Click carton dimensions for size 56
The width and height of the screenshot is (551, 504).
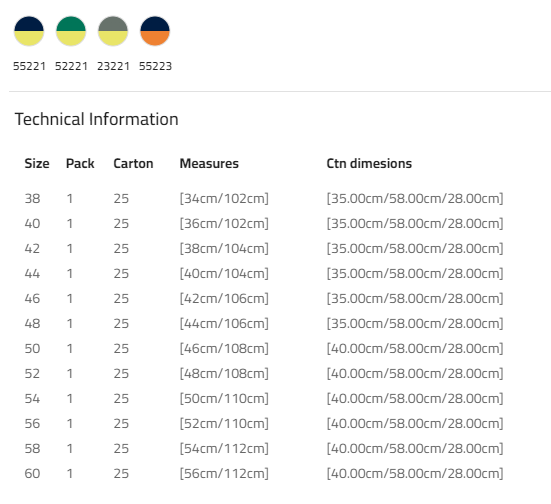click(415, 424)
